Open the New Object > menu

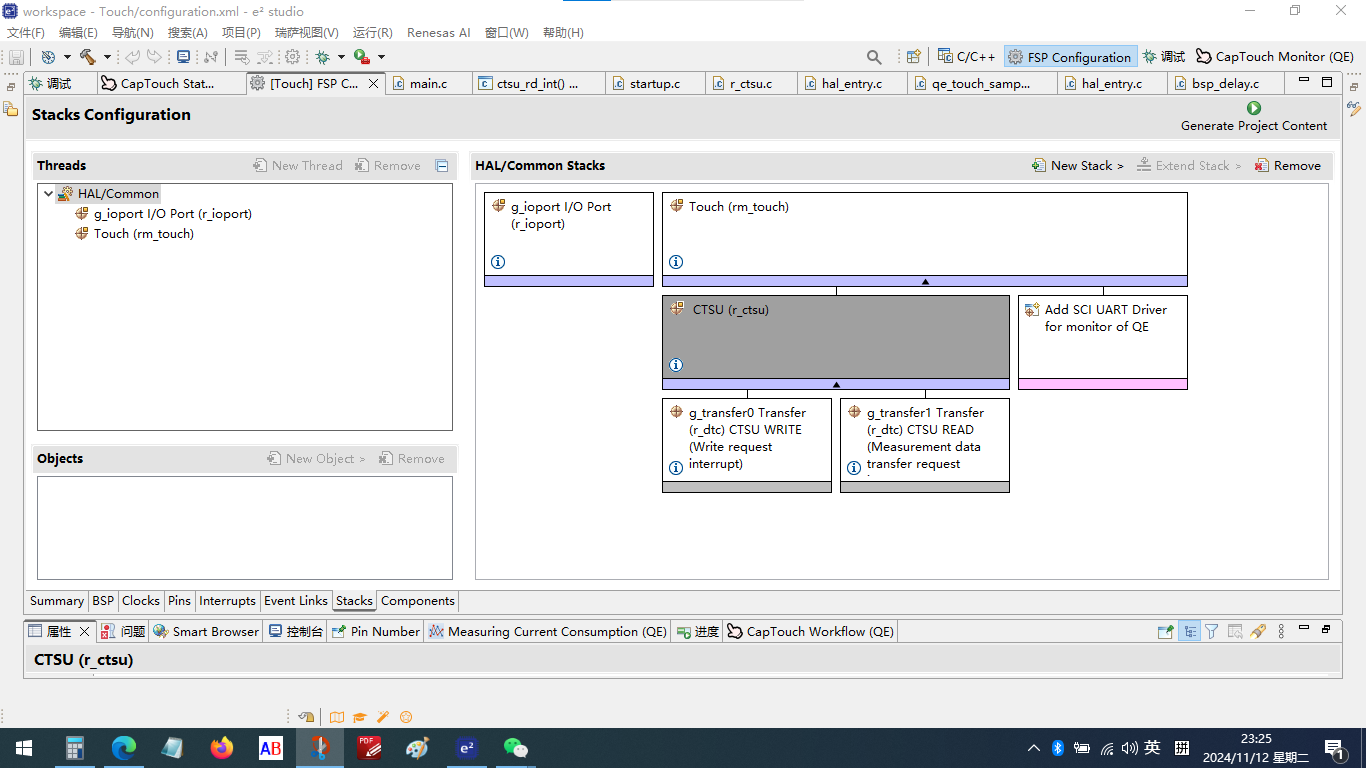317,459
